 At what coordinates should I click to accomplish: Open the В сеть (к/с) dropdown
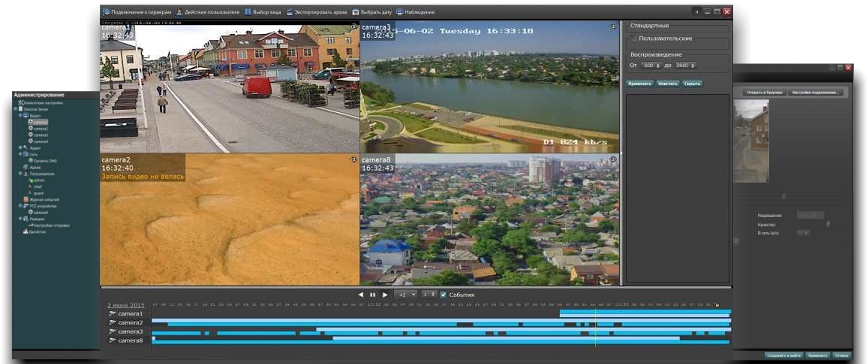click(803, 233)
